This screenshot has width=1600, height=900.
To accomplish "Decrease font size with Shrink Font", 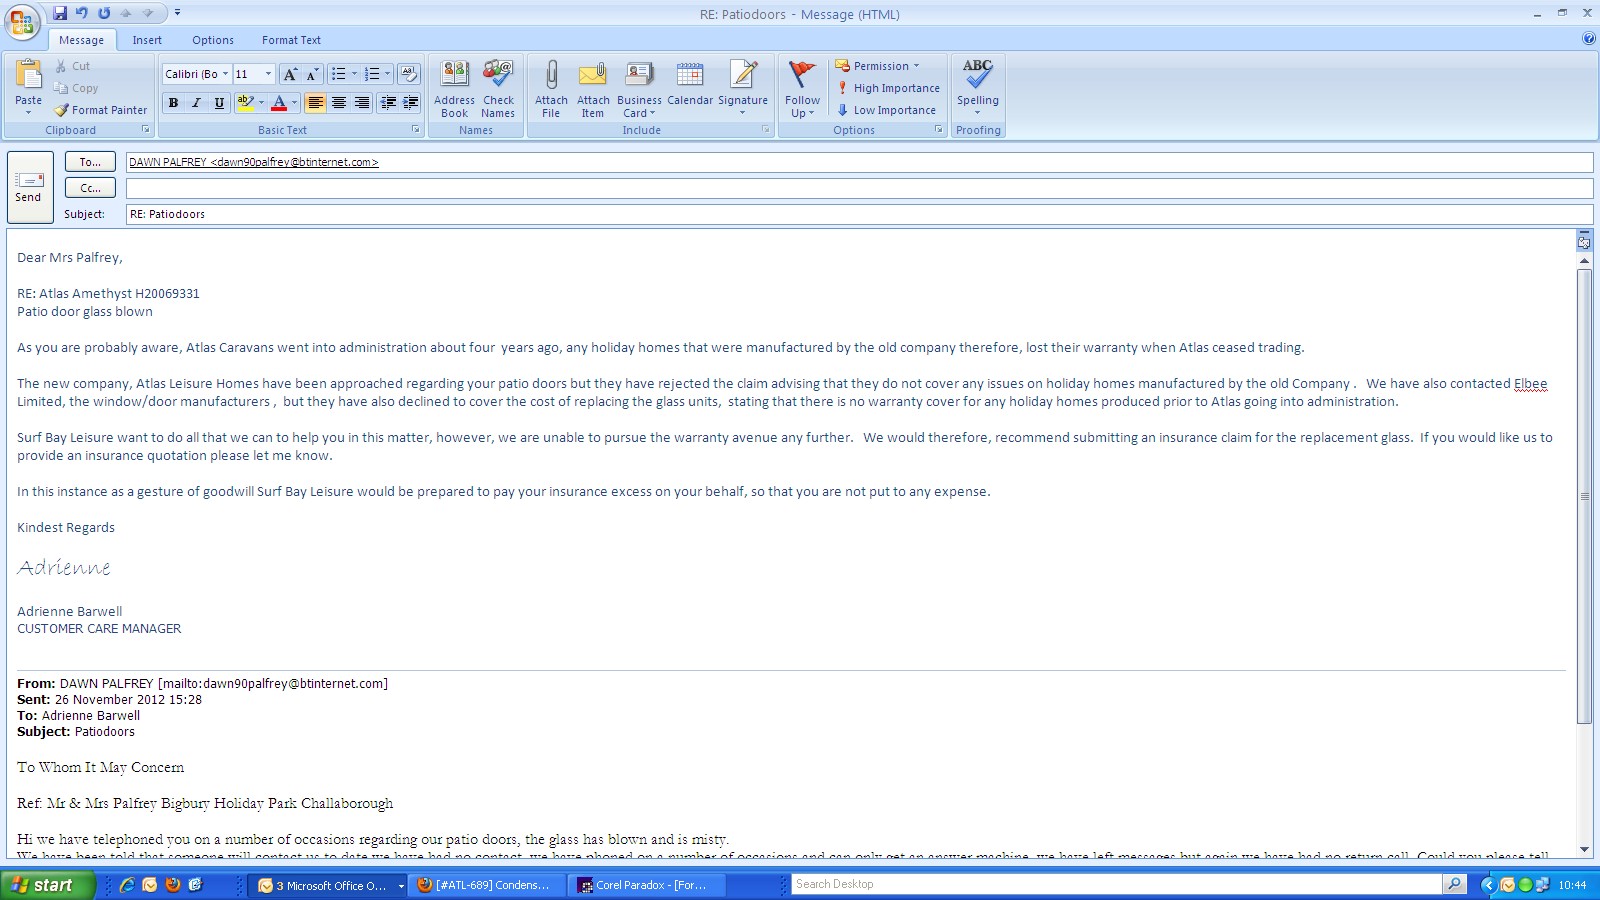I will click(x=311, y=74).
